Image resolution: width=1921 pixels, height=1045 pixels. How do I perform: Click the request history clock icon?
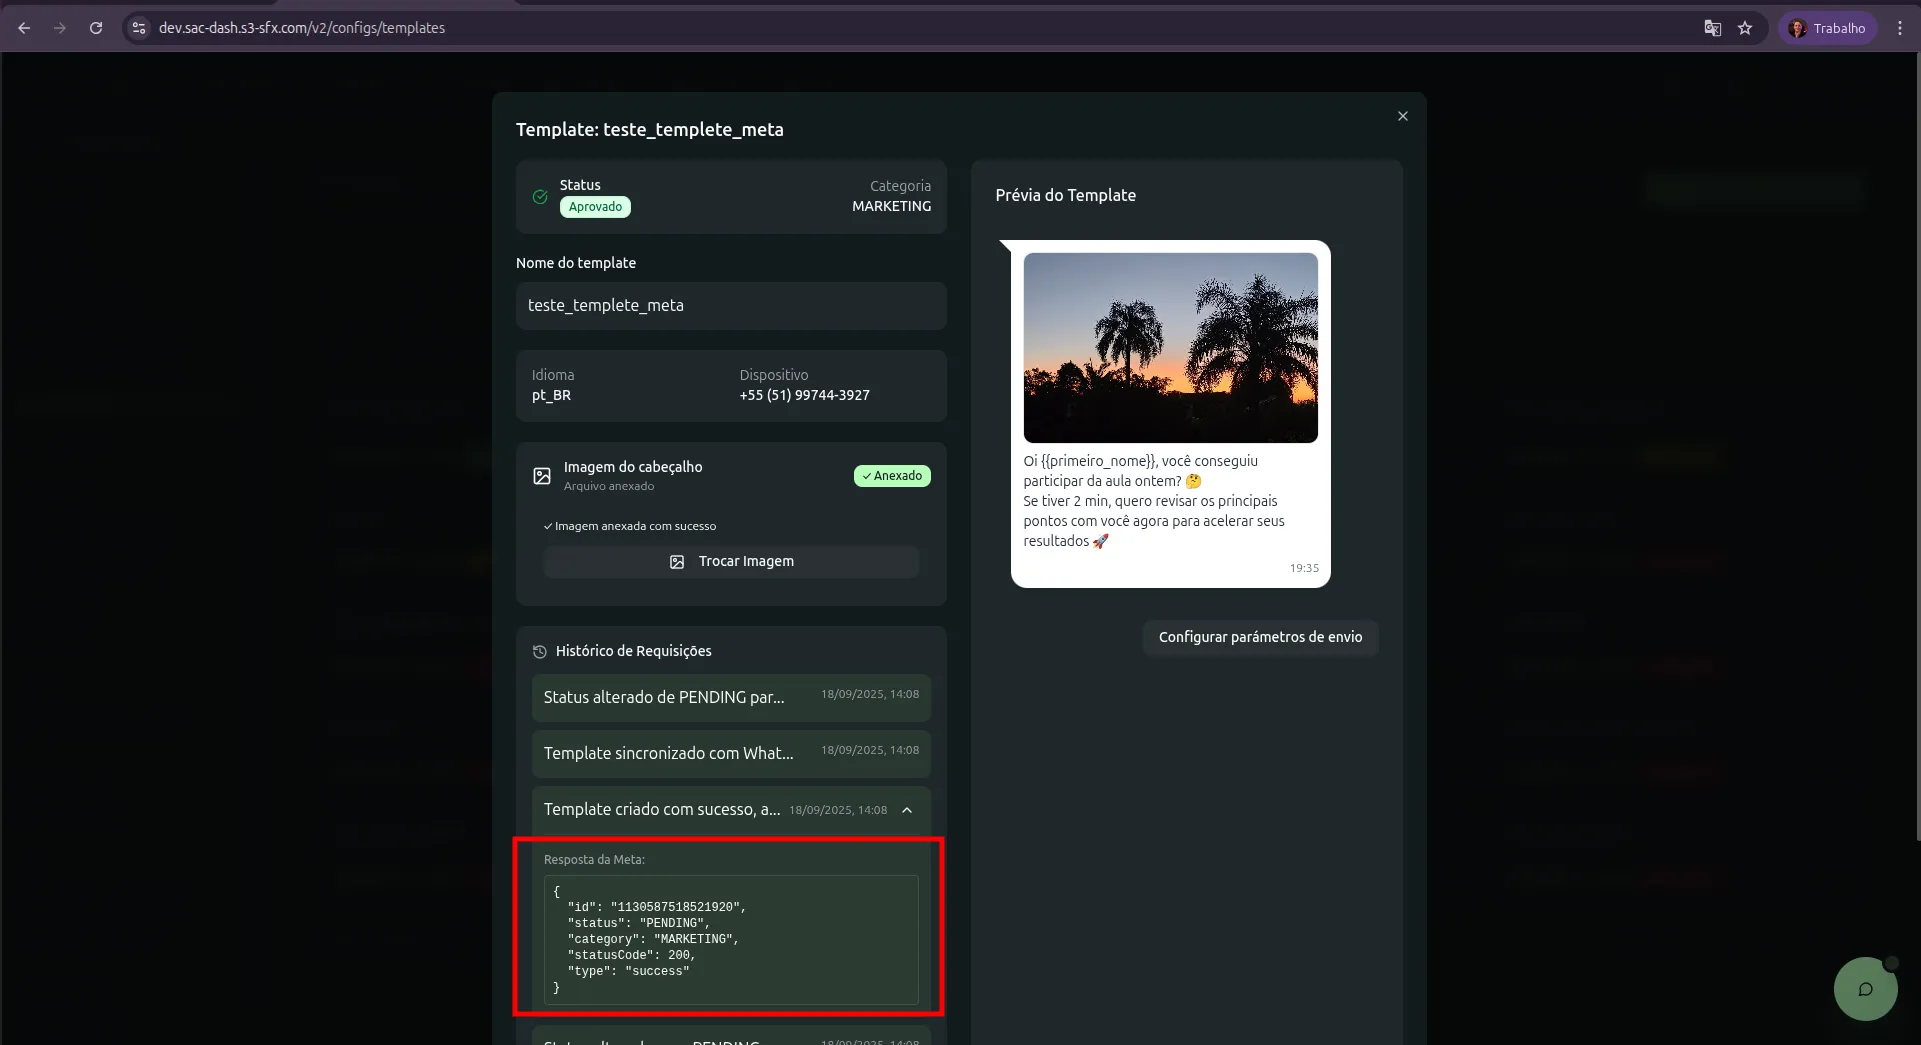tap(540, 652)
